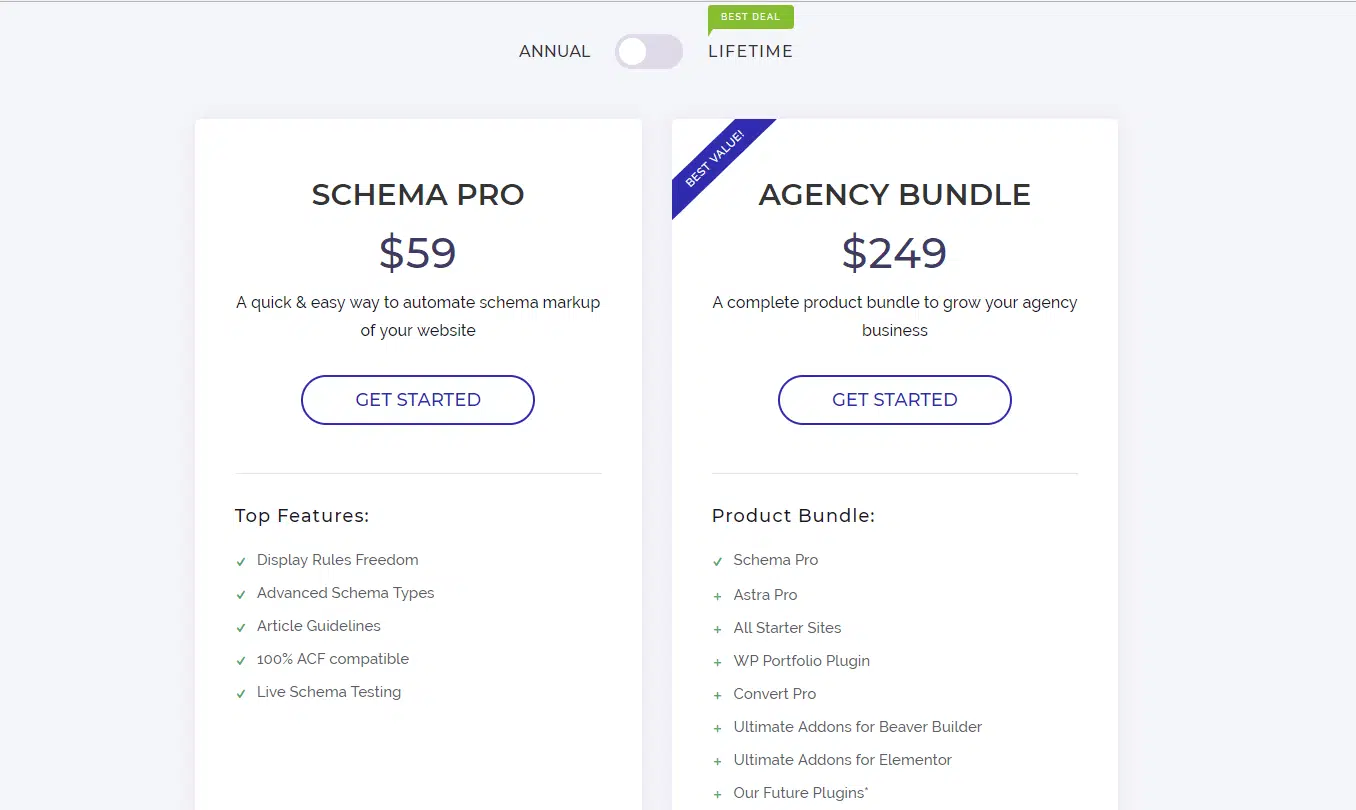Click plus icon next to Convert Pro
The height and width of the screenshot is (810, 1356).
pos(717,695)
